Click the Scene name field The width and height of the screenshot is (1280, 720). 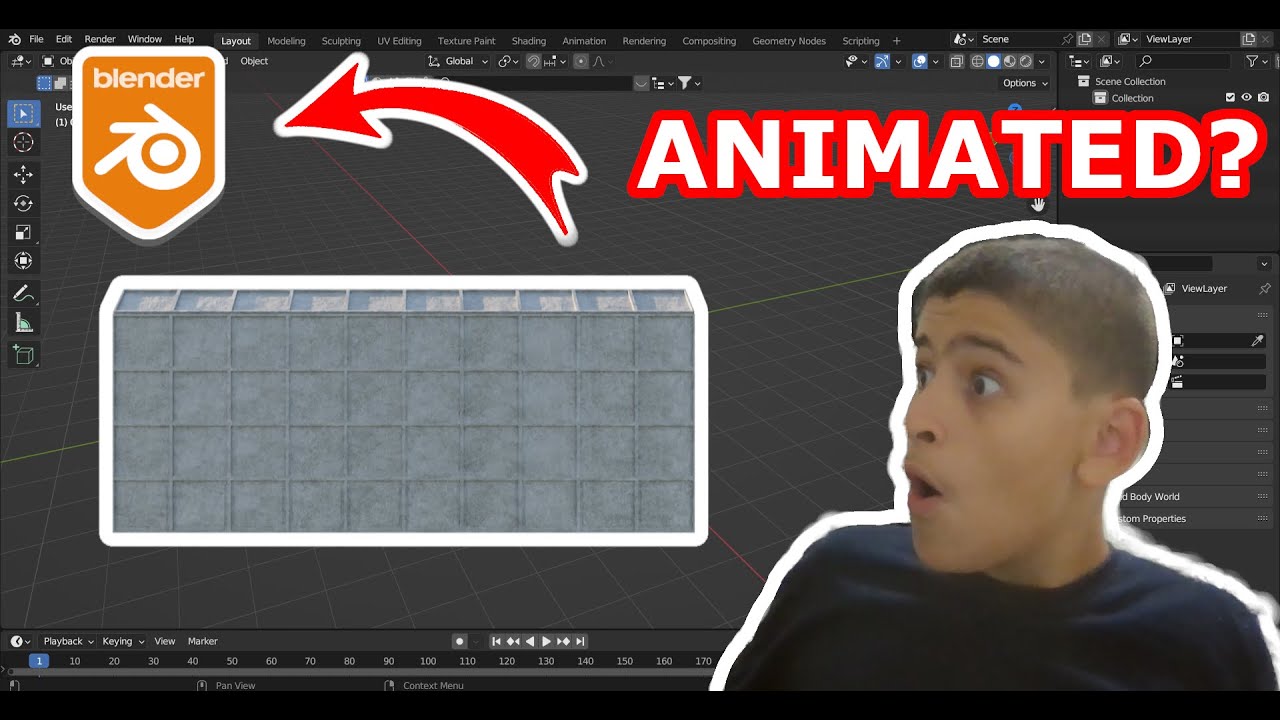pos(1017,39)
